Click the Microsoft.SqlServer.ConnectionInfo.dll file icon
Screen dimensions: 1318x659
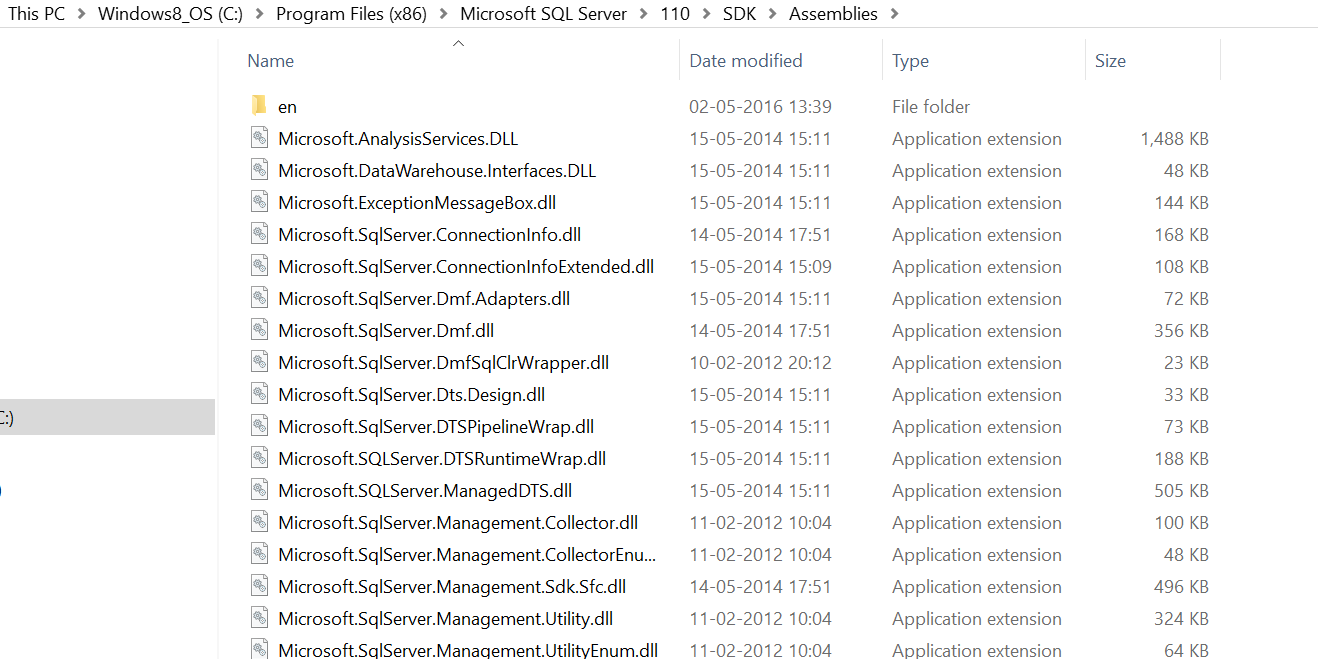pos(260,234)
